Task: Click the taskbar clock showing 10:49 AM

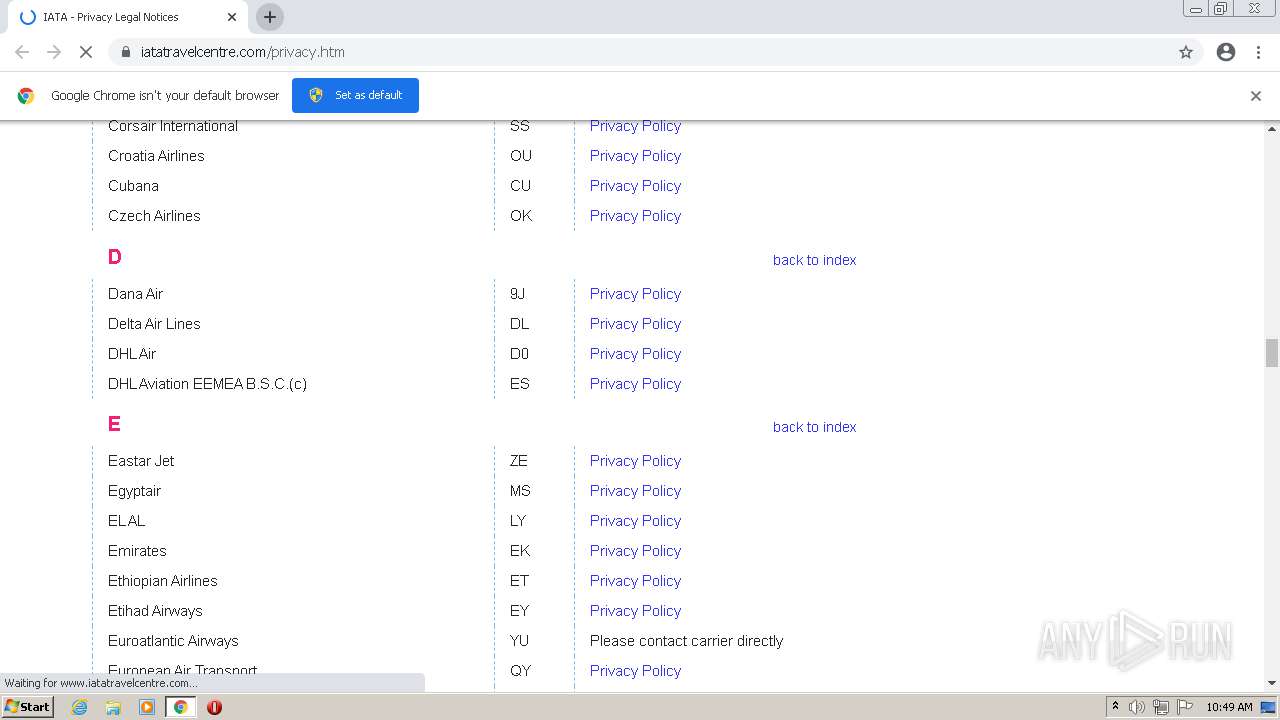Action: coord(1229,707)
